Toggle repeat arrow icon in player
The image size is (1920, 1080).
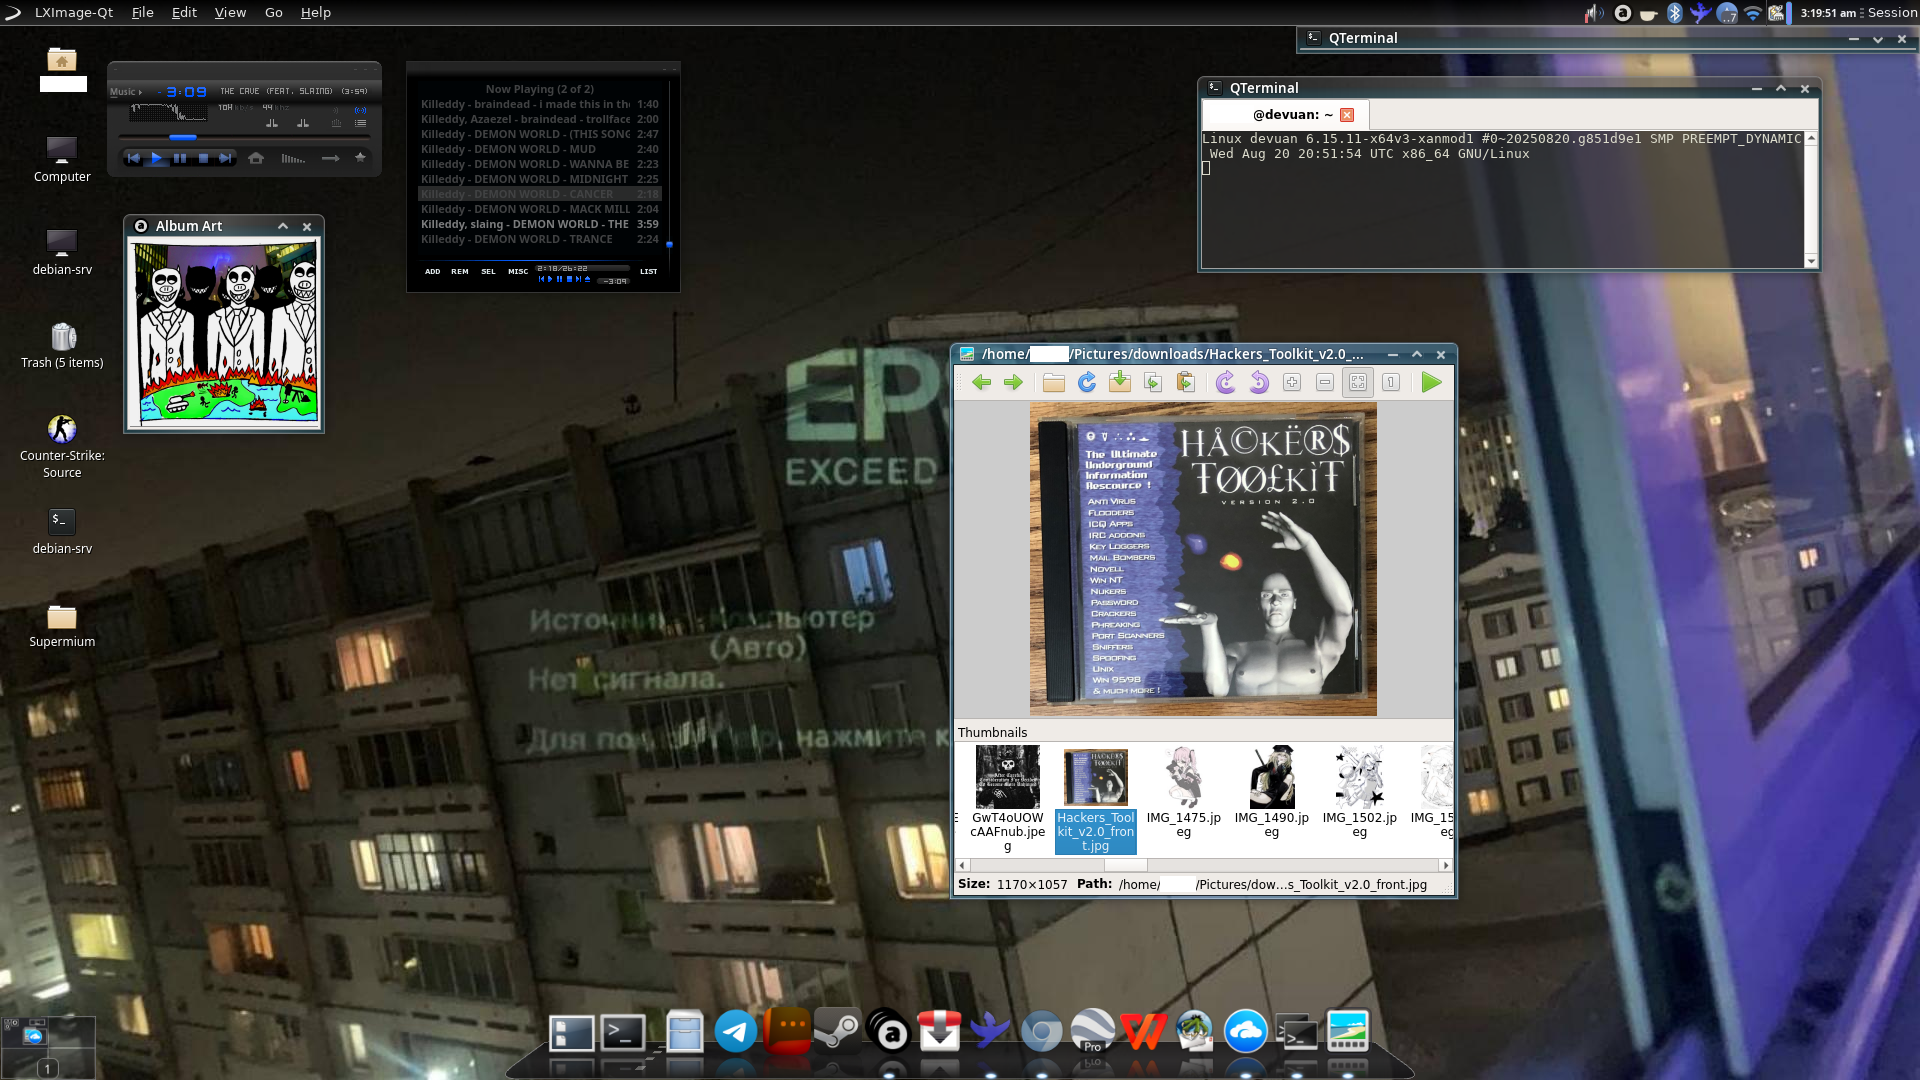click(x=330, y=158)
